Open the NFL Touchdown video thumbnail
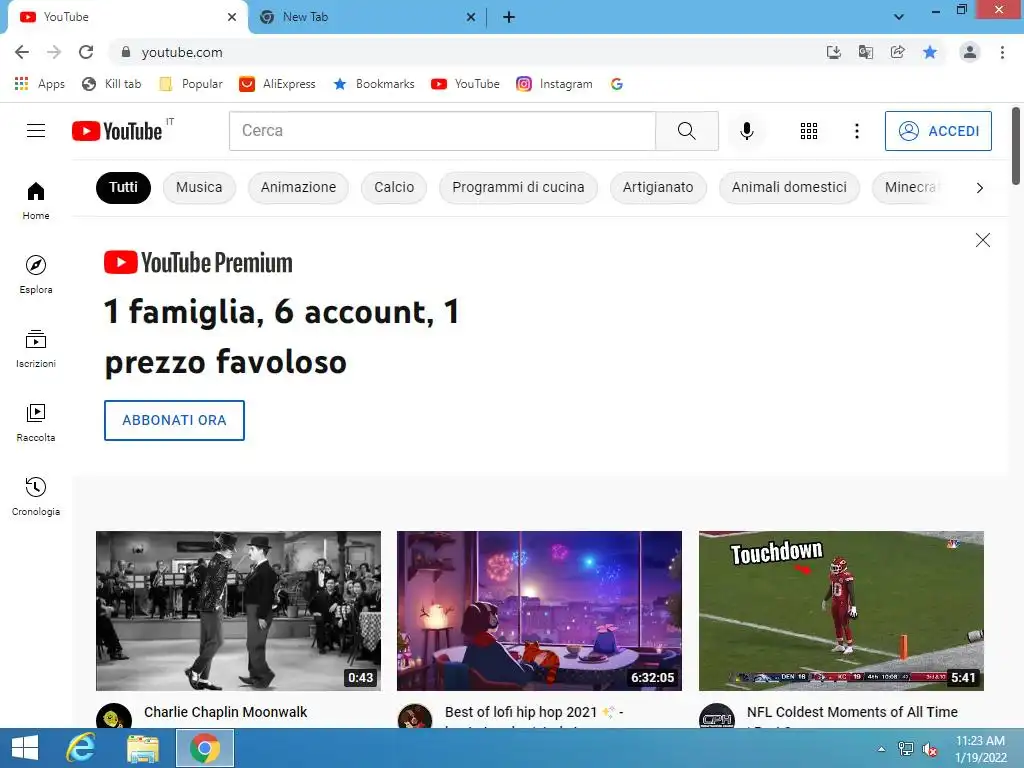Viewport: 1024px width, 768px height. pyautogui.click(x=841, y=611)
